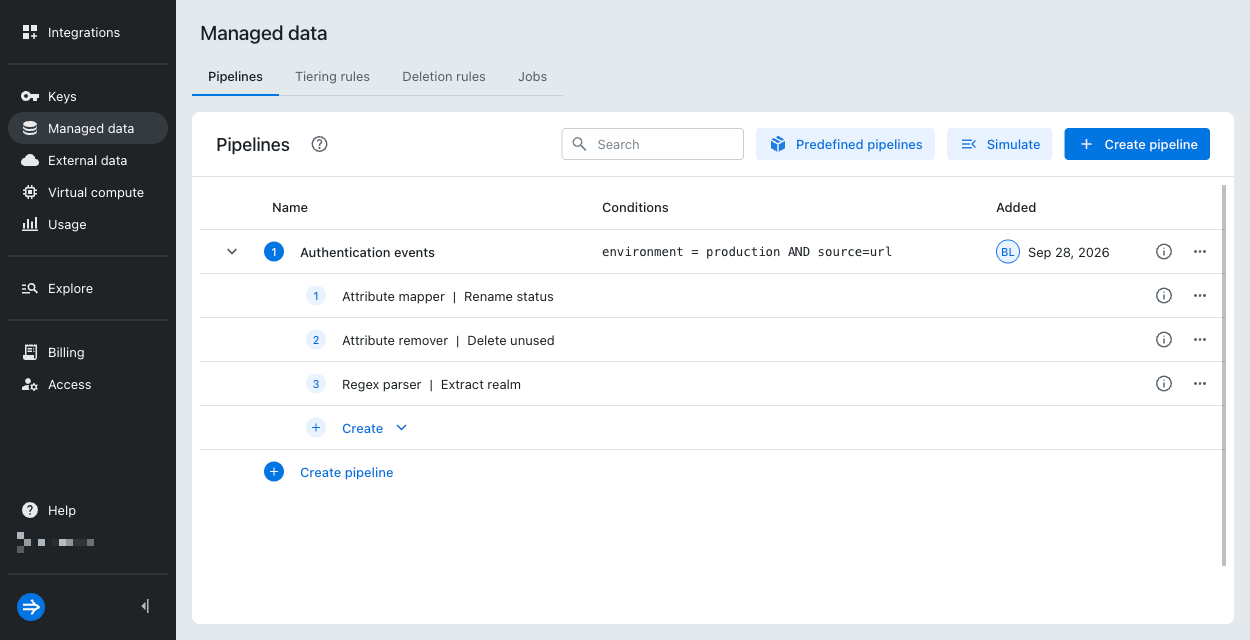Select Virtual compute in the sidebar
This screenshot has height=640, width=1250.
[x=88, y=192]
